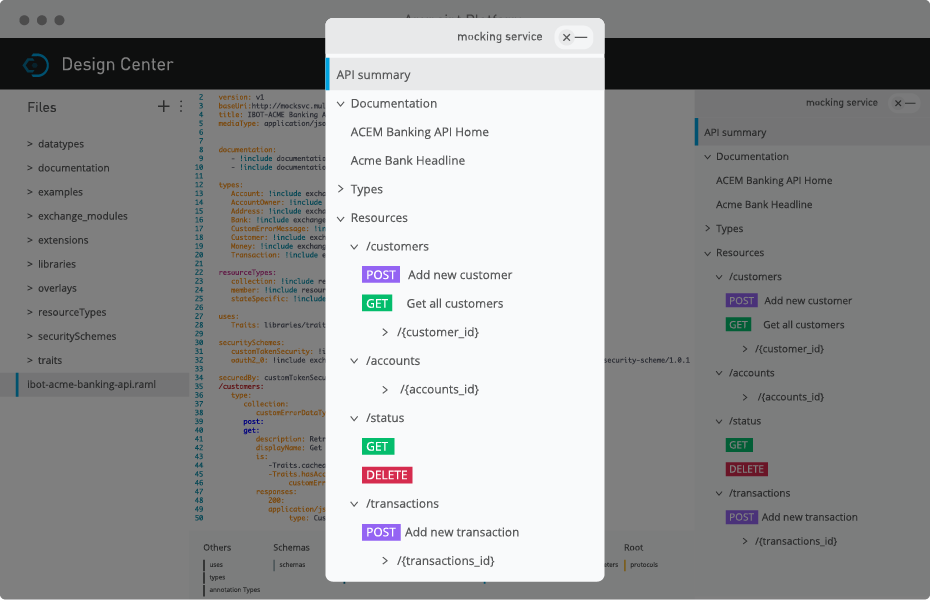The height and width of the screenshot is (600, 930).
Task: Expand /{transactions_id} in background right panel
Action: click(745, 541)
